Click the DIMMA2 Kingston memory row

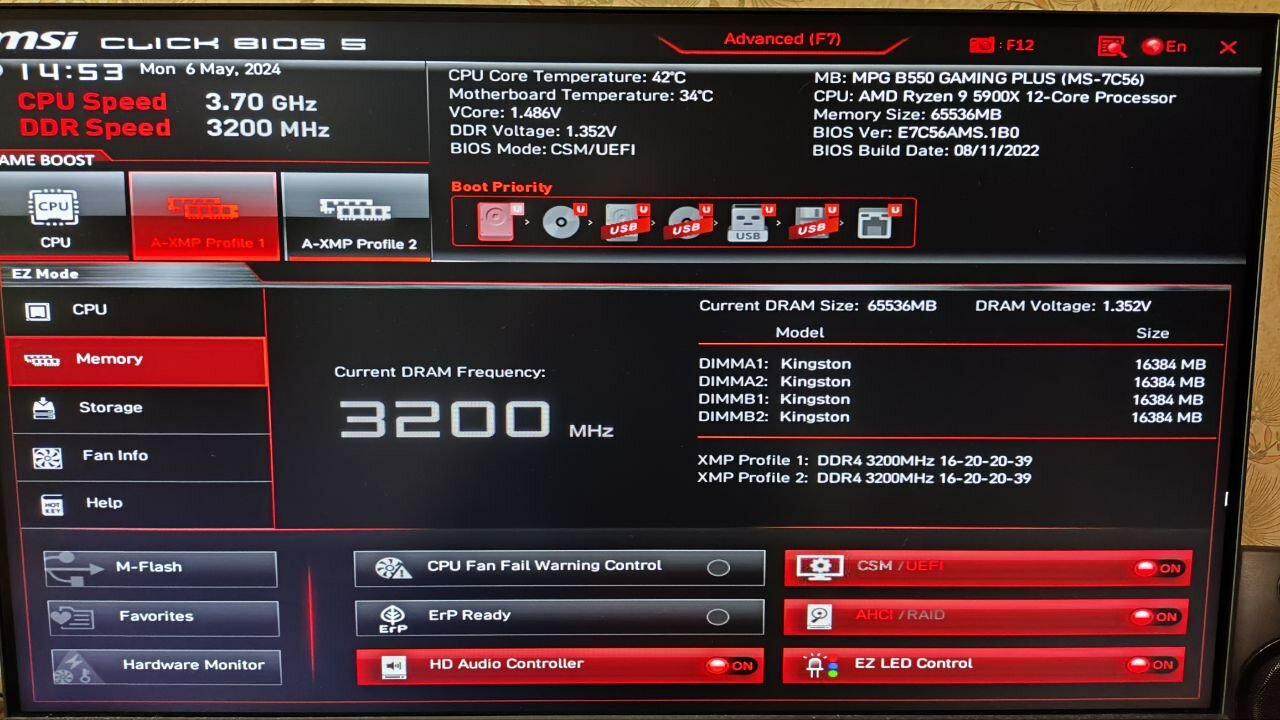pyautogui.click(x=951, y=382)
